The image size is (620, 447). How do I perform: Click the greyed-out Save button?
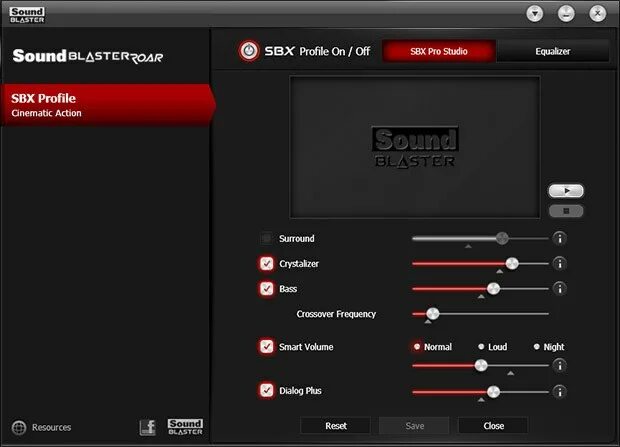(x=414, y=426)
